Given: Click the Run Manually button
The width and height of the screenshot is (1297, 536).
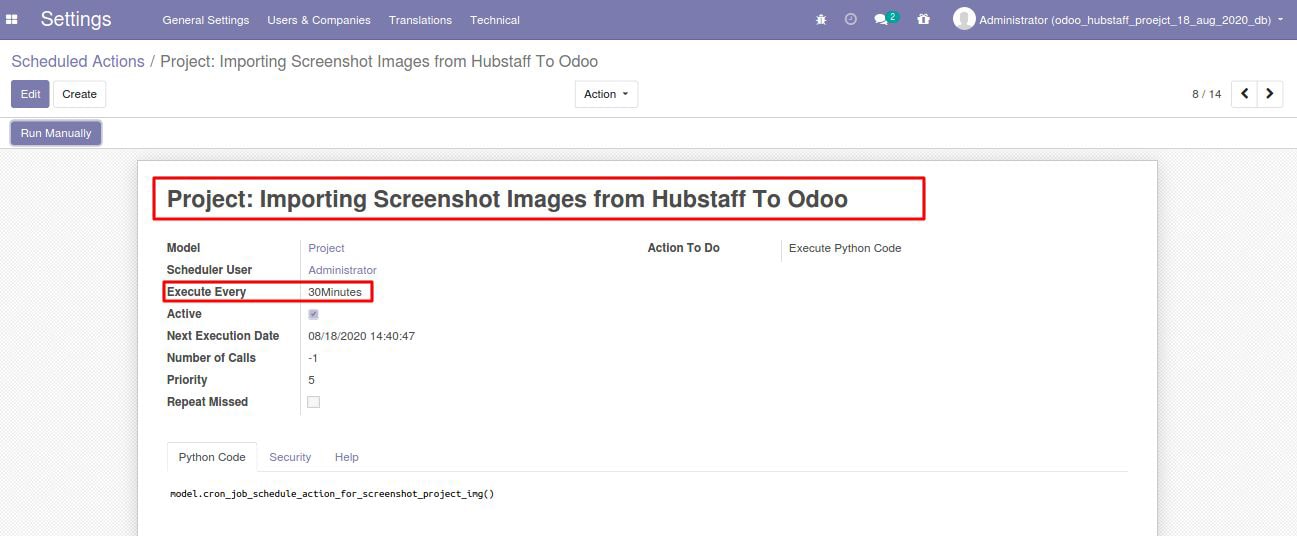Looking at the screenshot, I should click(56, 133).
